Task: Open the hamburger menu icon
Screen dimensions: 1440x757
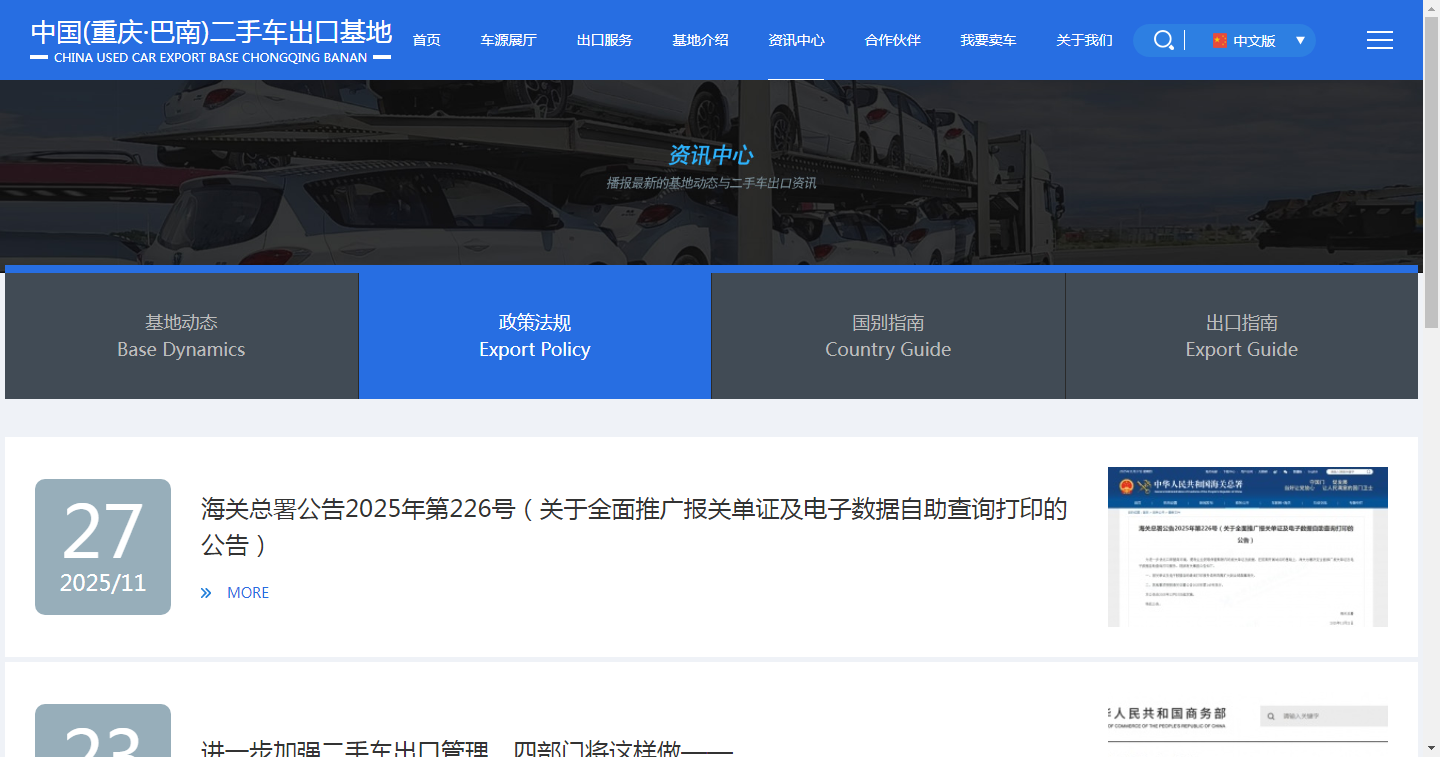Action: pyautogui.click(x=1379, y=40)
